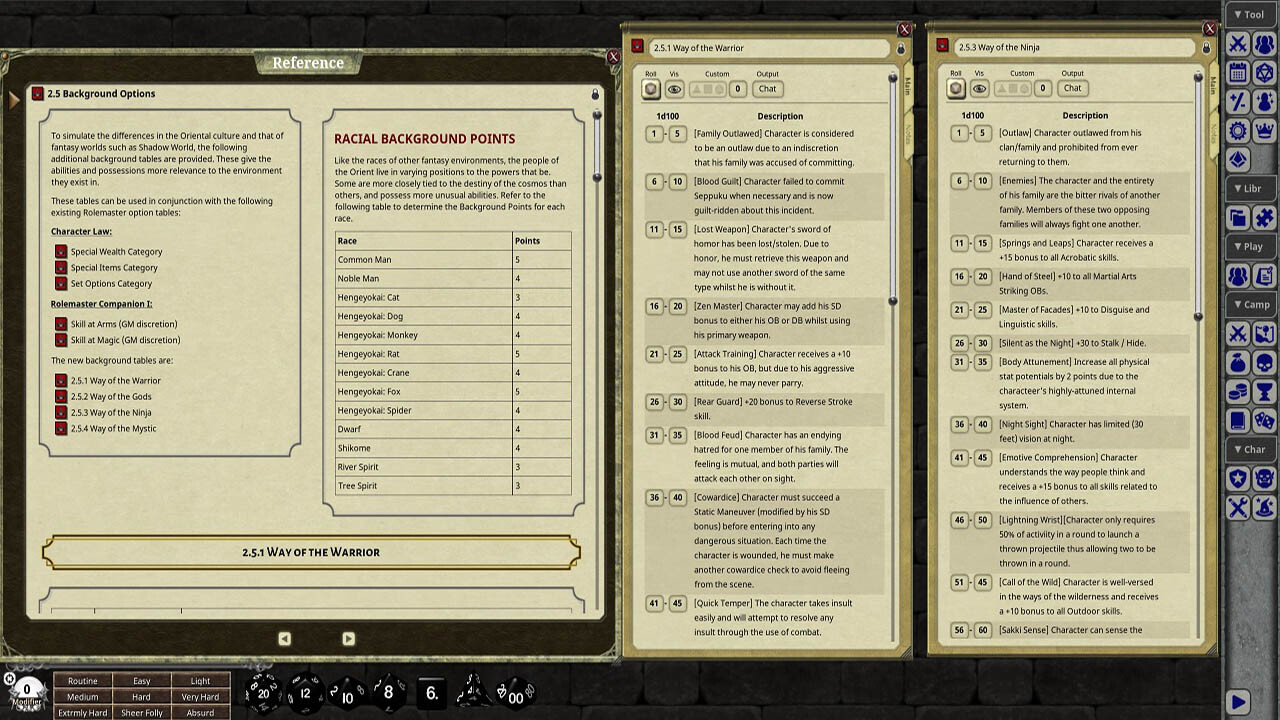The image size is (1280, 720).
Task: Pick the d12 die
Action: 305,692
